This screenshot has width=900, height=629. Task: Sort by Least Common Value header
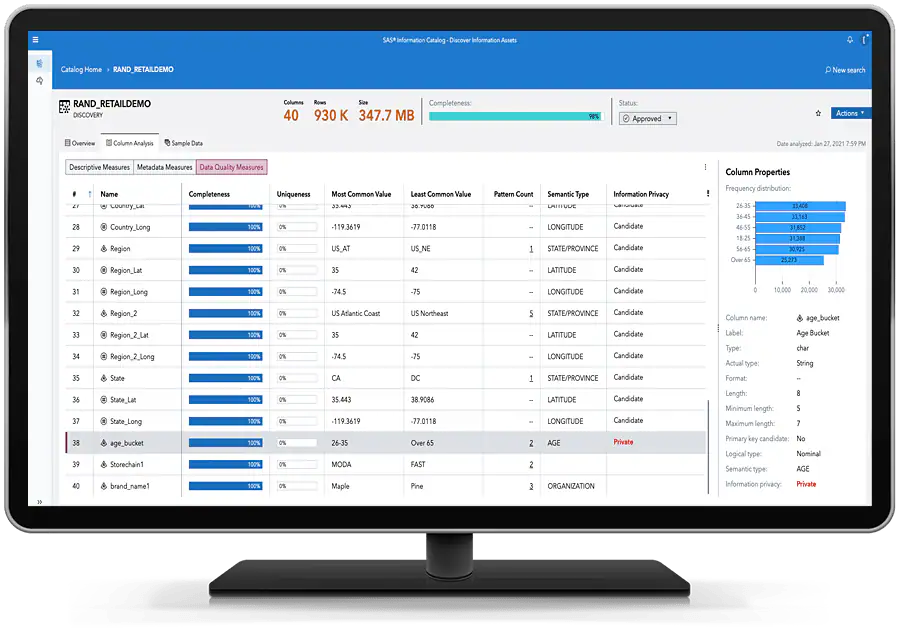(441, 194)
